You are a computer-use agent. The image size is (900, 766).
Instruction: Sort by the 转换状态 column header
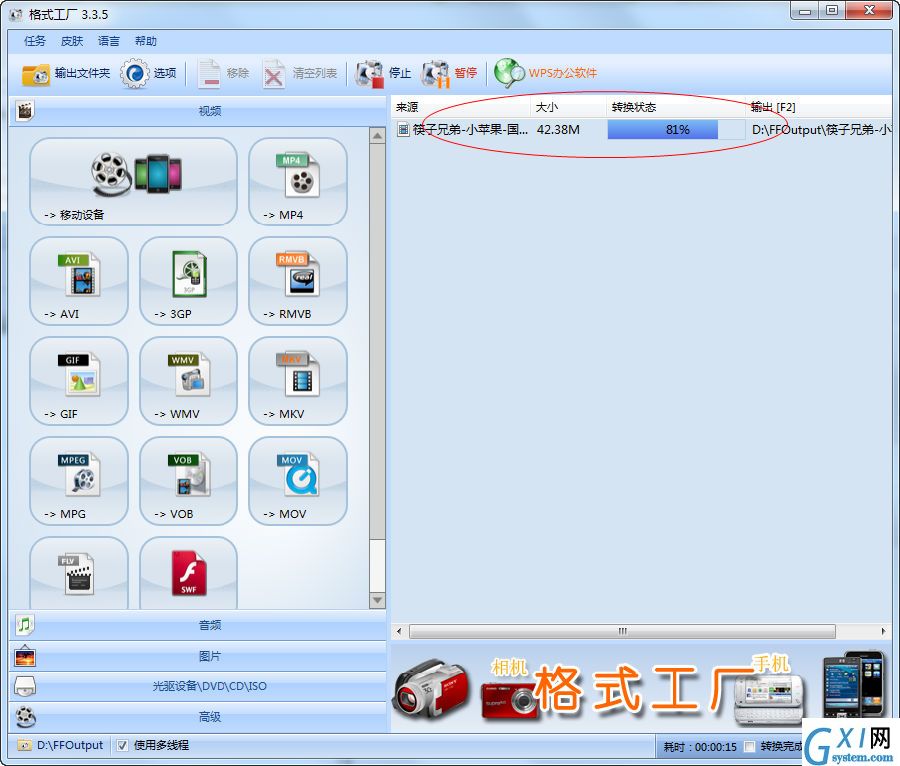676,107
